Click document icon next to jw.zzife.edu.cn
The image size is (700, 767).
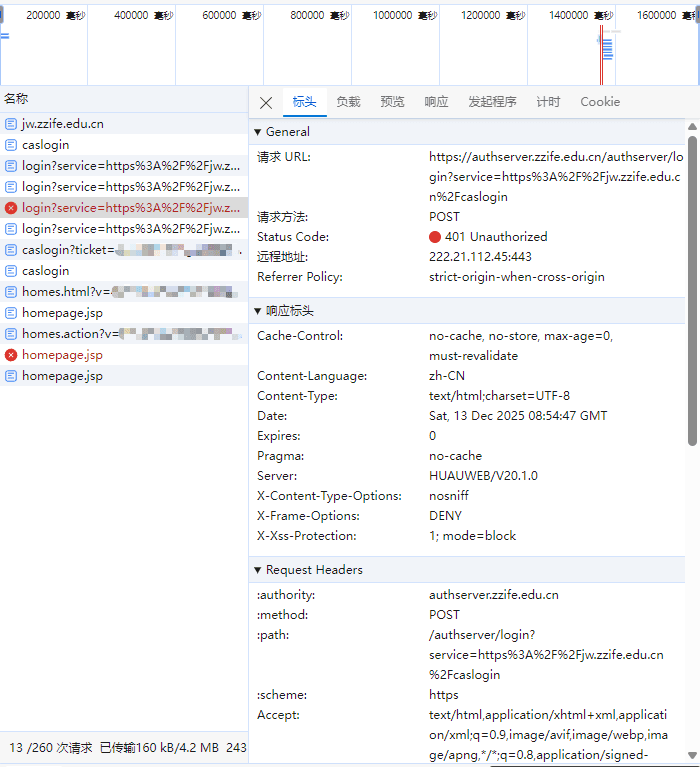pyautogui.click(x=11, y=124)
